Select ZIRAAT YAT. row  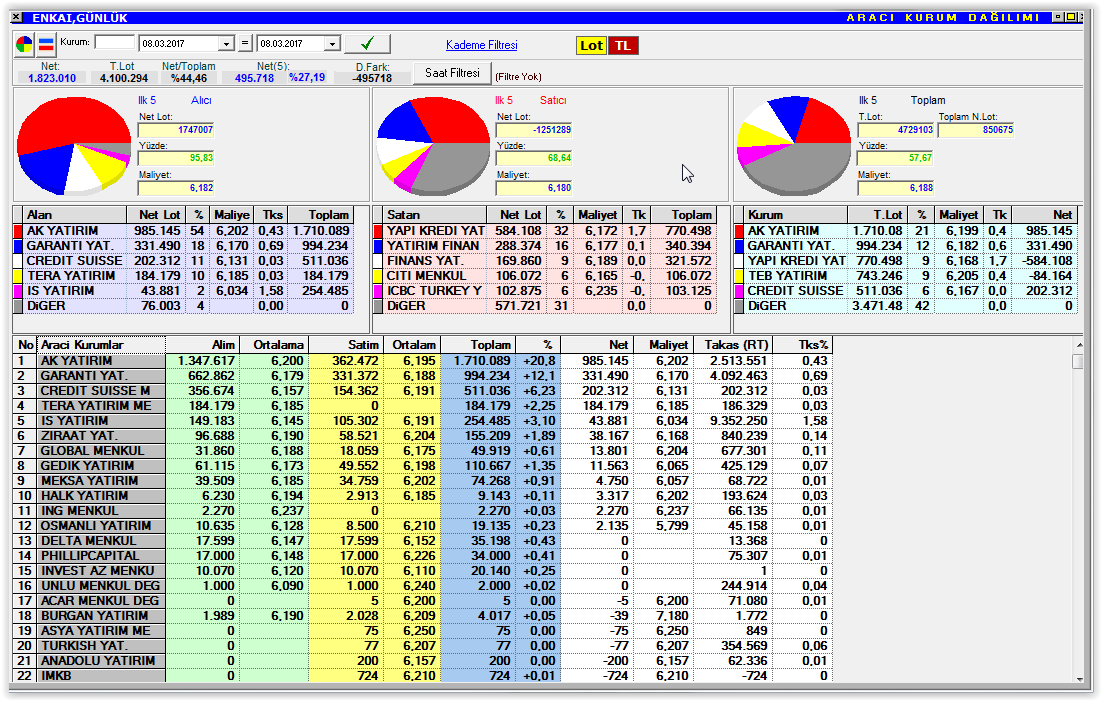click(422, 436)
